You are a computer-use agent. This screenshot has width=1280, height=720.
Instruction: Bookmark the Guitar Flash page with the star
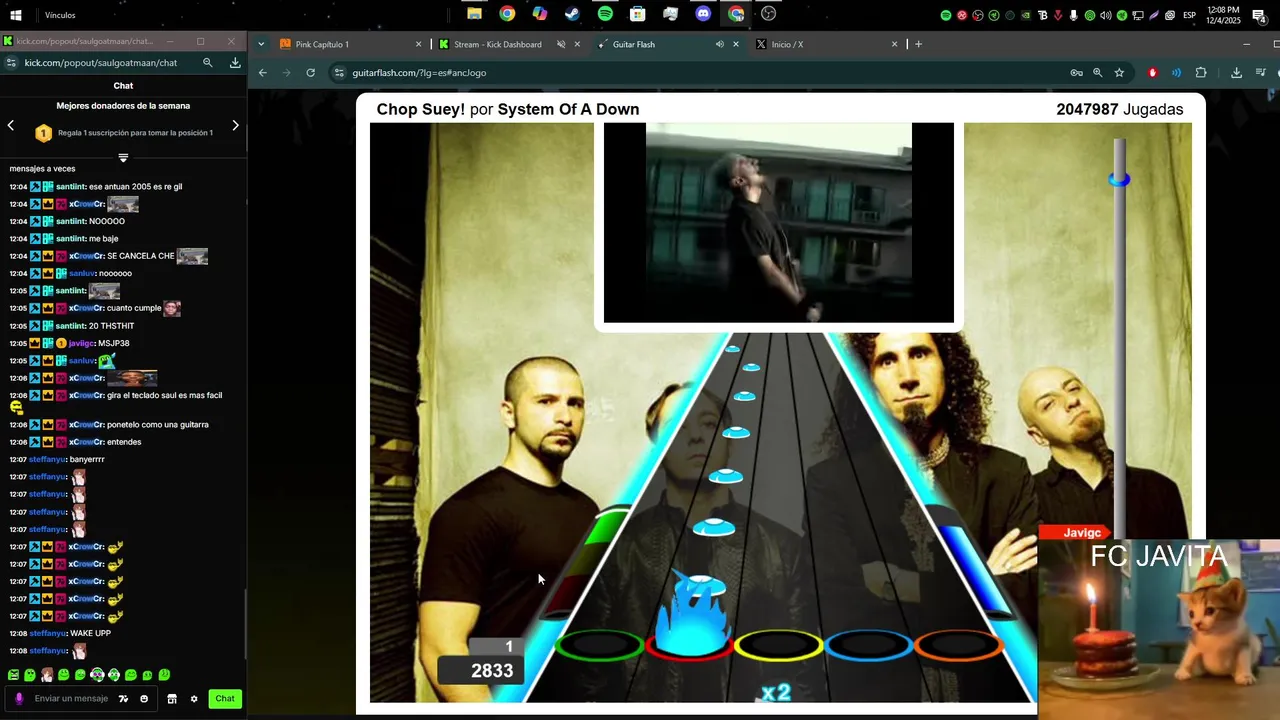[1119, 73]
